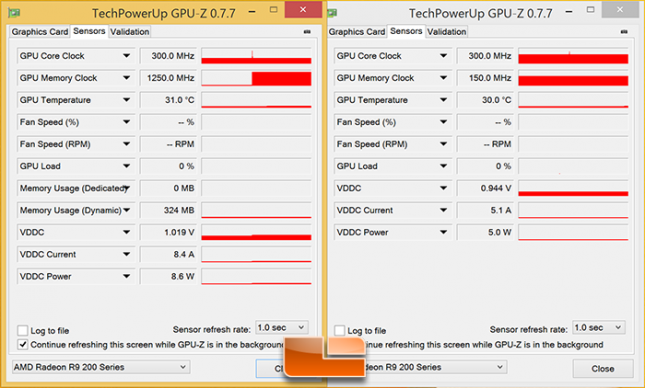This screenshot has height=388, width=645.
Task: Click VDDC graph in left window
Action: click(x=256, y=232)
